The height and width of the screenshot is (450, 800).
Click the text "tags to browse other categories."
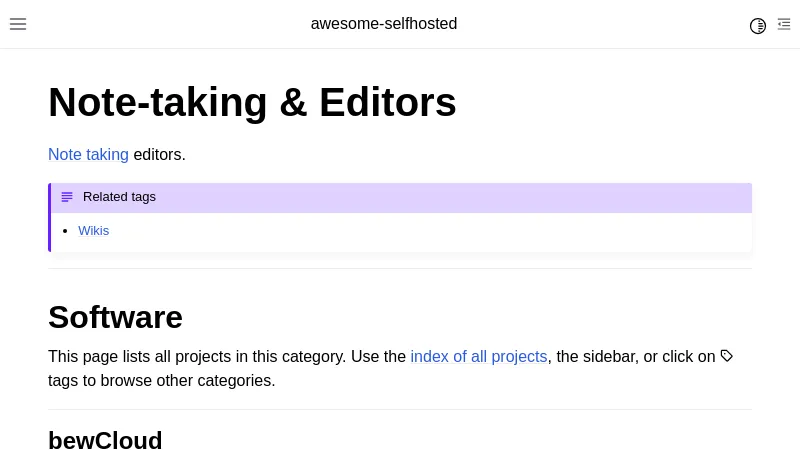(161, 381)
